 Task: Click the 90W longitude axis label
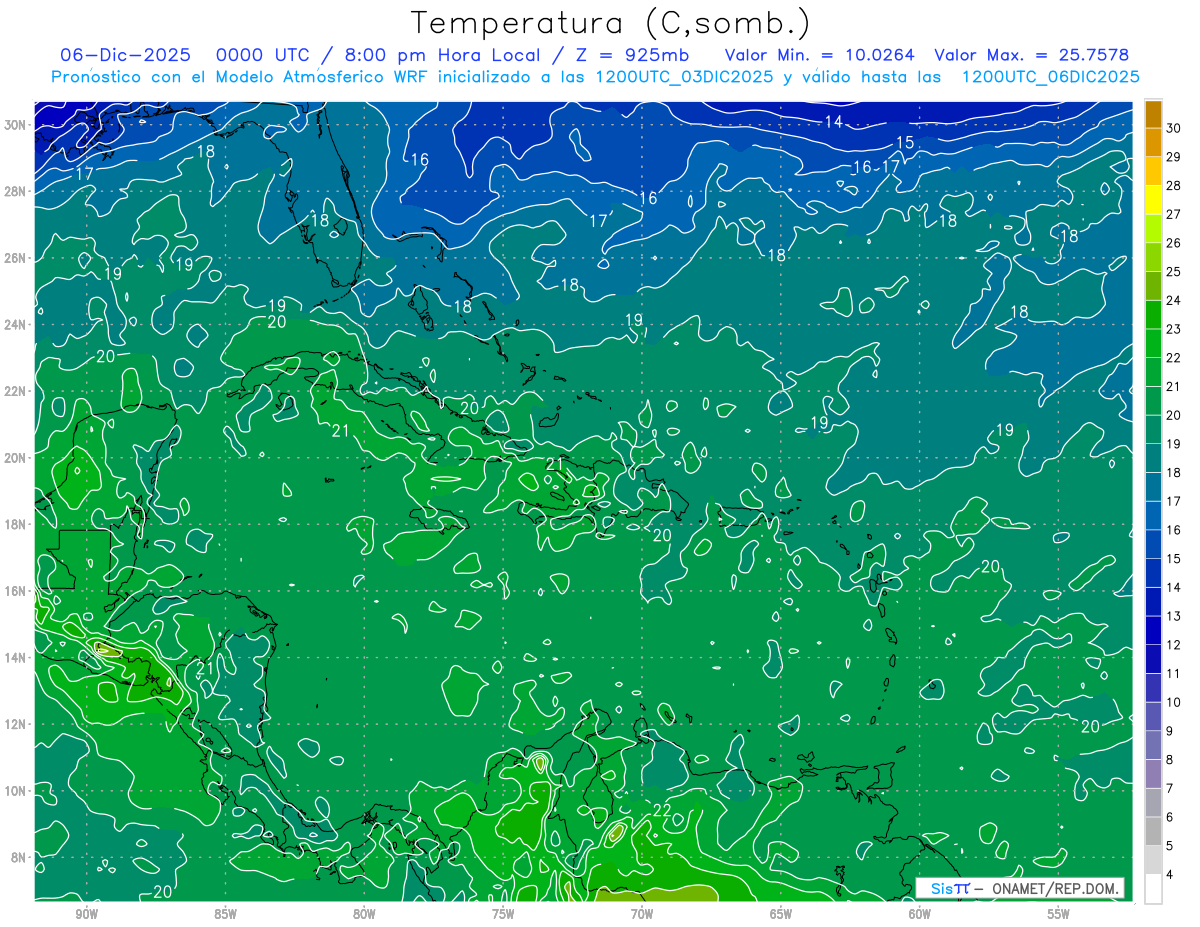(x=87, y=914)
